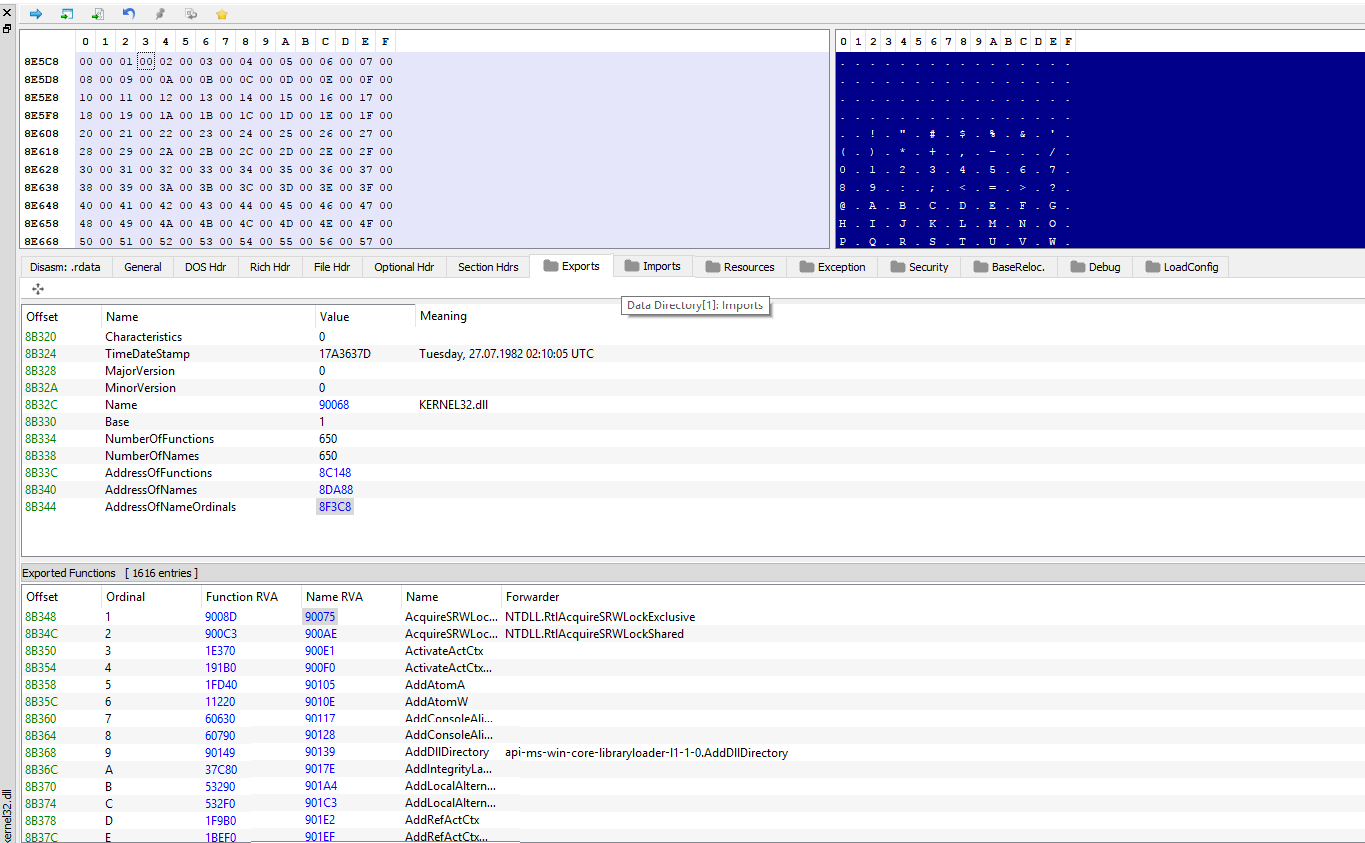Open the Resources tab

click(740, 267)
